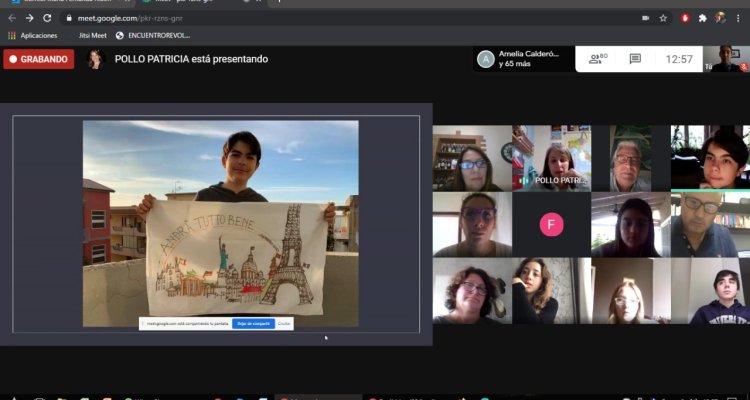Open the Extensions puzzle-piece menu
This screenshot has width=750, height=400.
(x=703, y=18)
